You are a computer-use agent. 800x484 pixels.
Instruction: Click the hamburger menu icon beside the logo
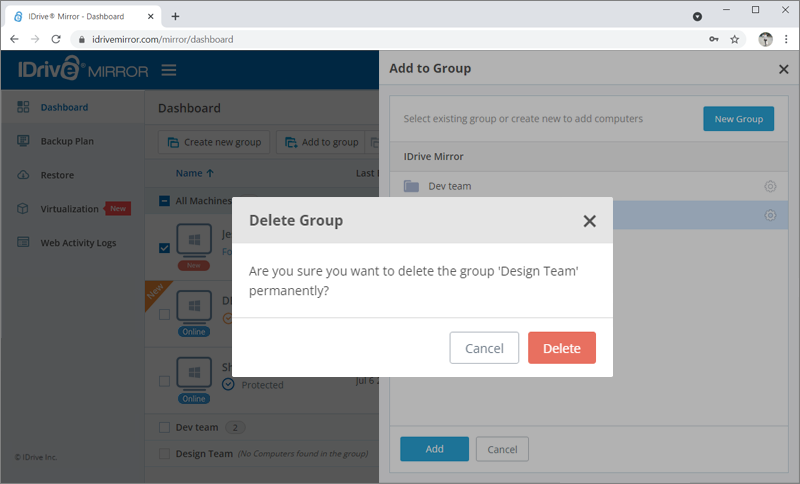[169, 70]
